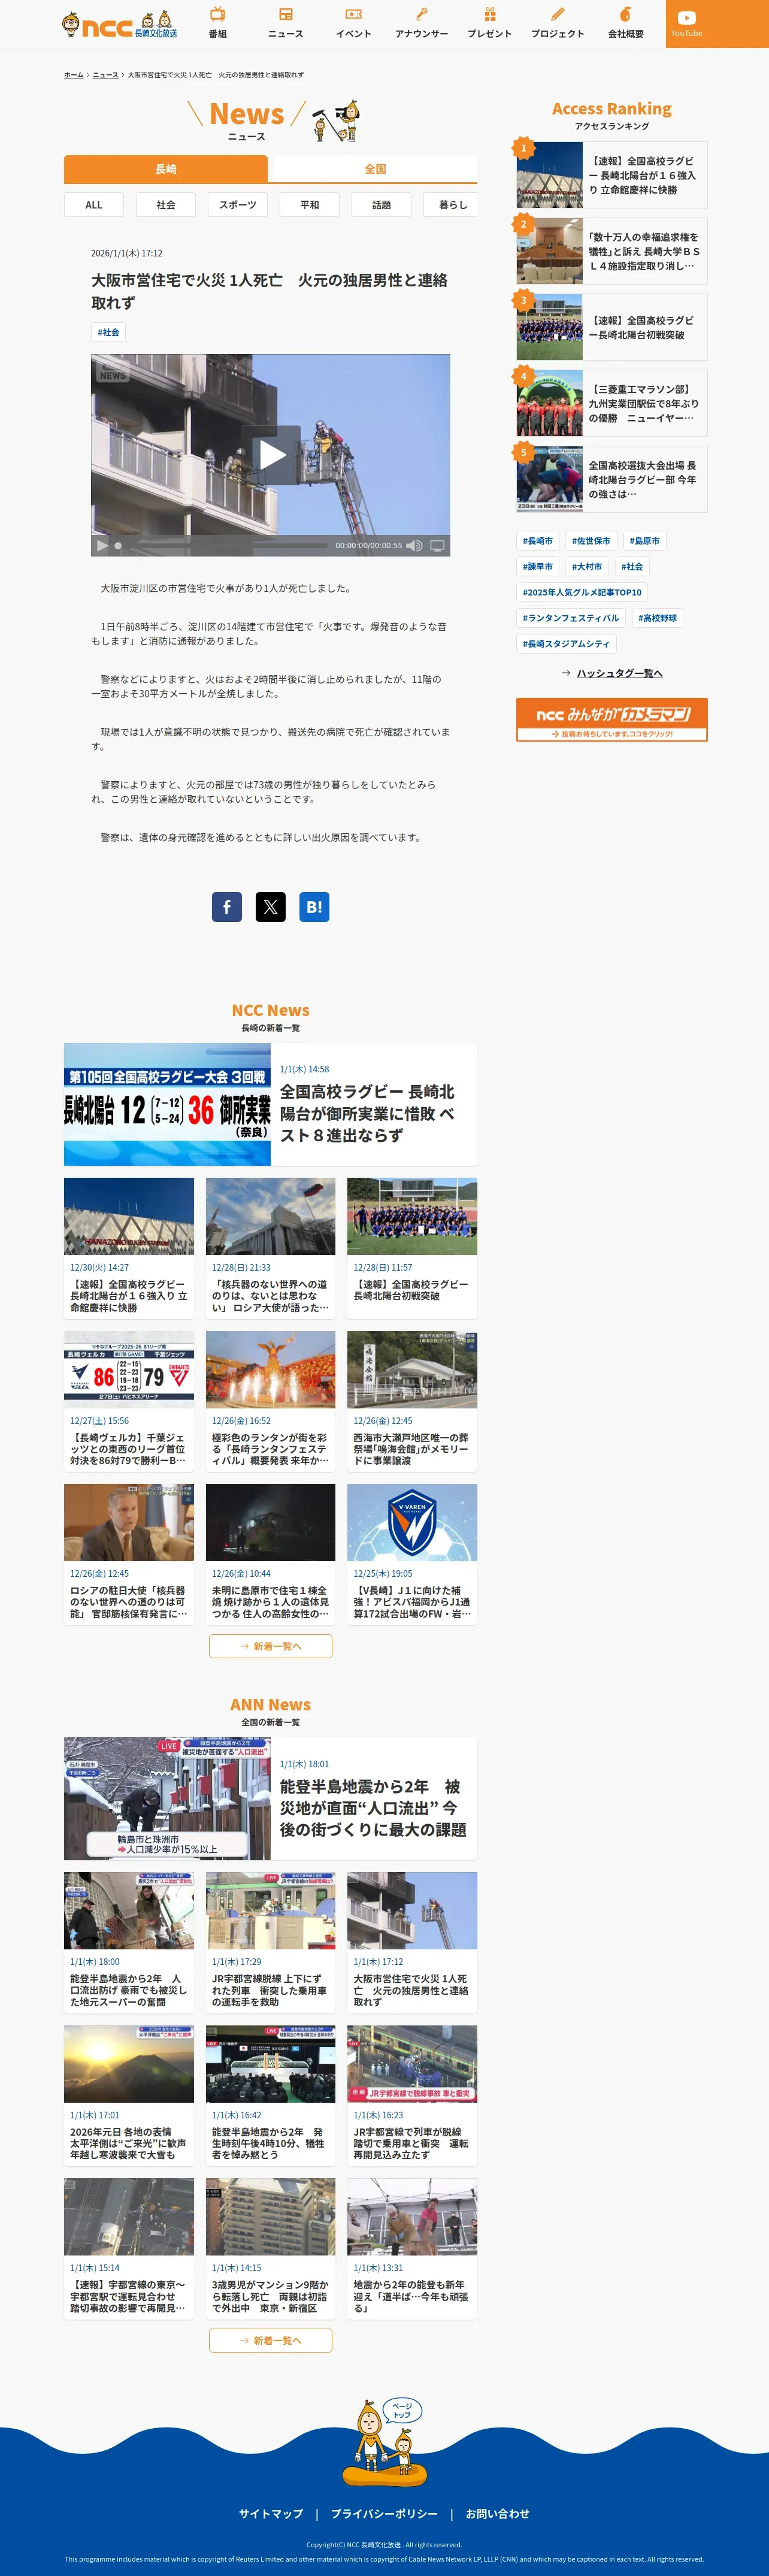Click the #社会 tag under the headline
The height and width of the screenshot is (2576, 769).
108,332
